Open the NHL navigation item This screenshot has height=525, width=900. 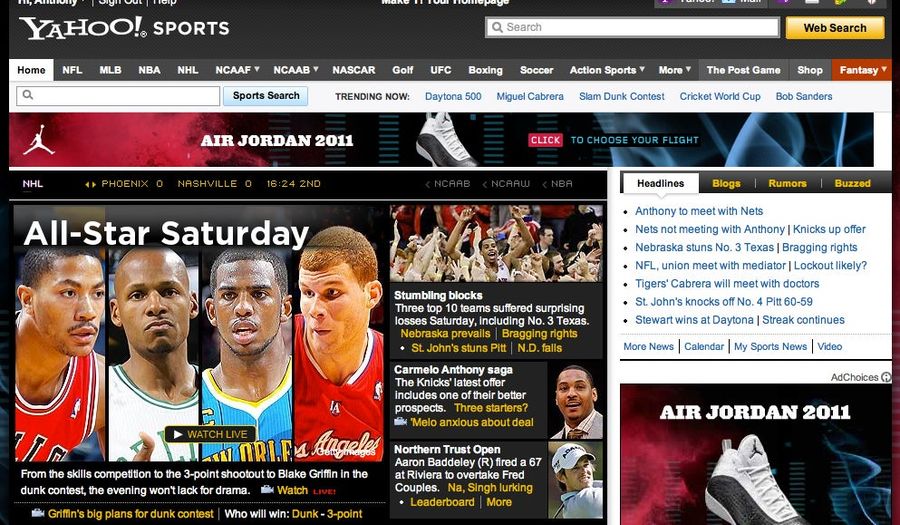tap(188, 70)
